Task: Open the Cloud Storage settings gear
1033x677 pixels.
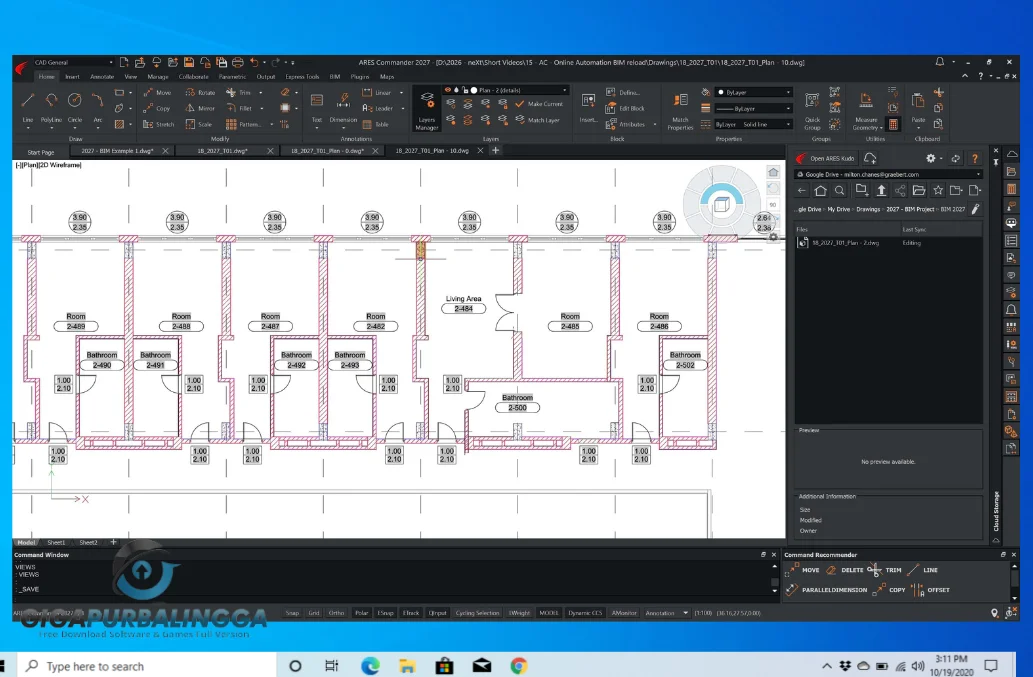Action: point(930,158)
